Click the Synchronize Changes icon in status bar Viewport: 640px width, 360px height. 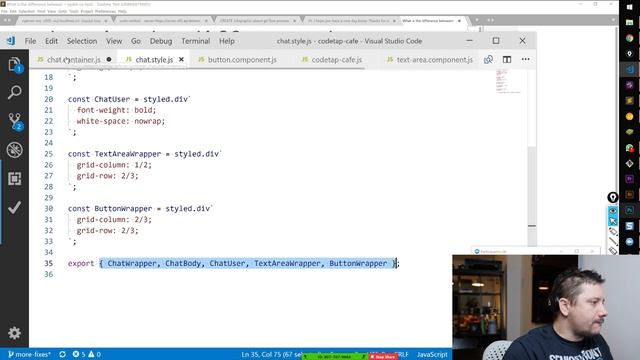point(62,354)
